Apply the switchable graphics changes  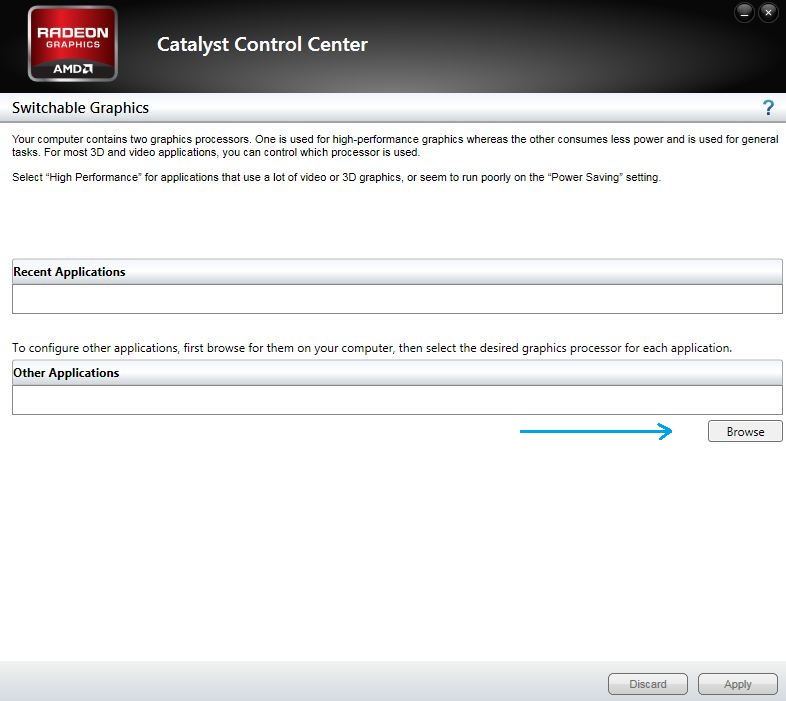737,684
